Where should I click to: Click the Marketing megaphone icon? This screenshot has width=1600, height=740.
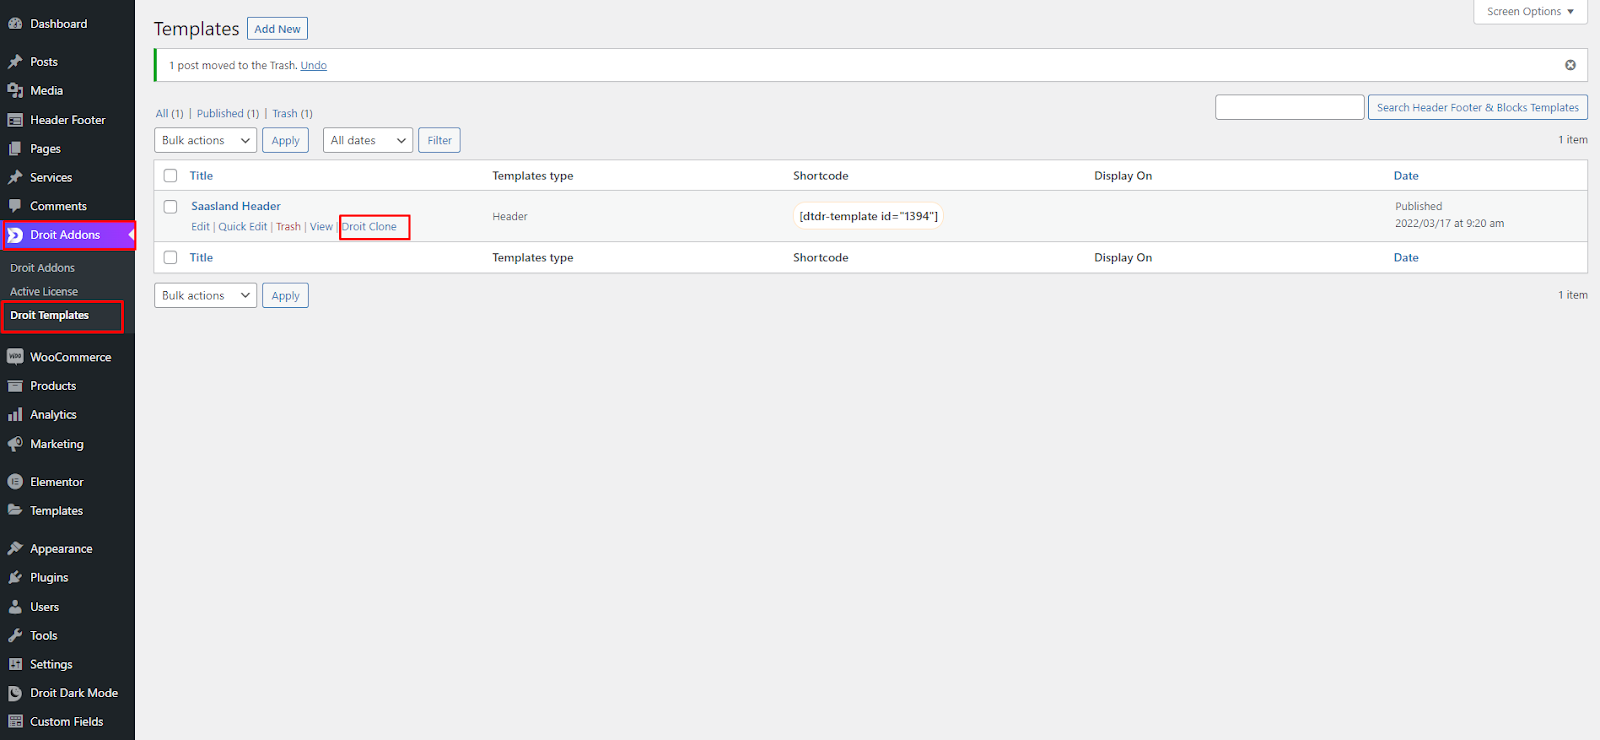15,444
